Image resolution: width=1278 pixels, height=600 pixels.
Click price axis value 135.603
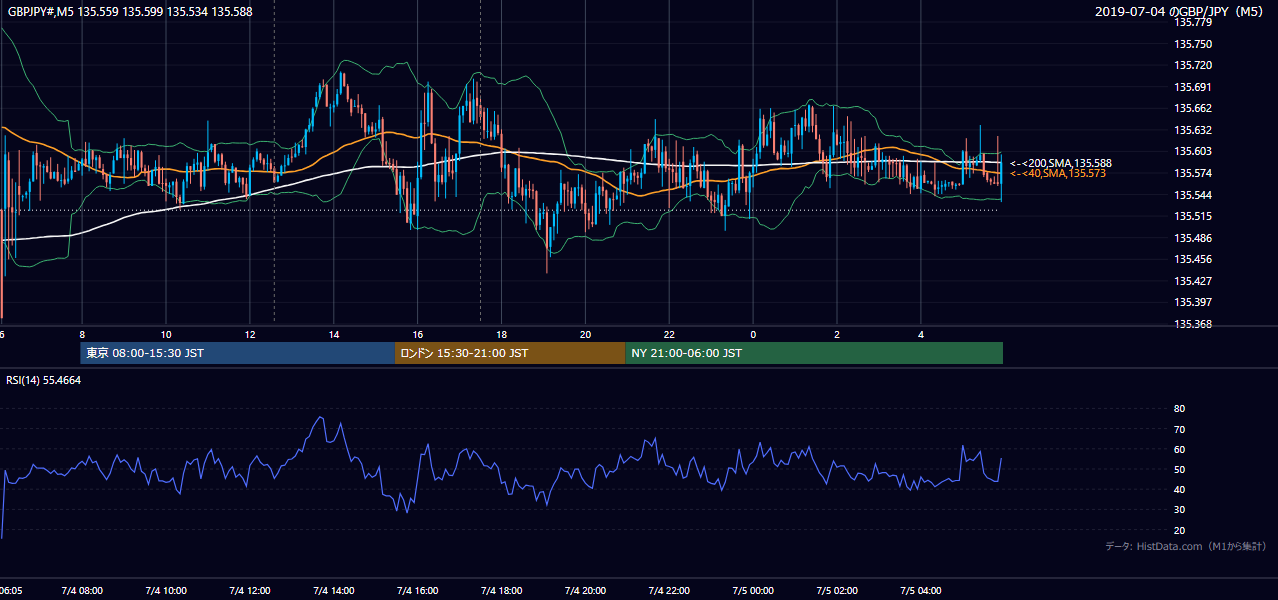click(1193, 151)
